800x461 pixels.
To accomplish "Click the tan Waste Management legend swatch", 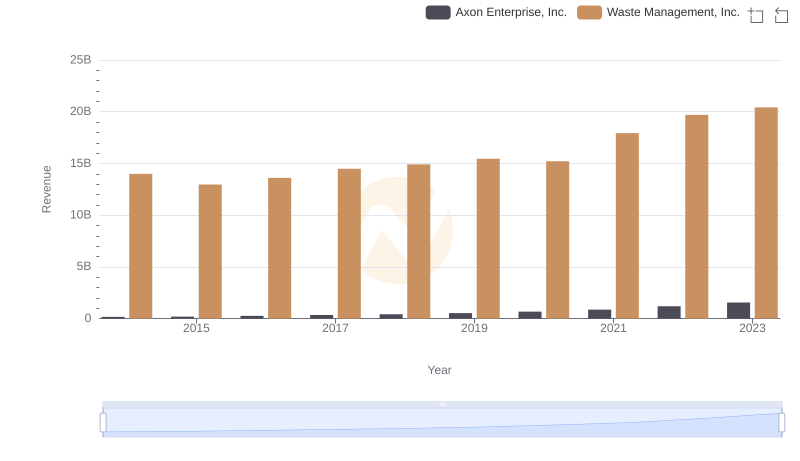I will coord(589,12).
